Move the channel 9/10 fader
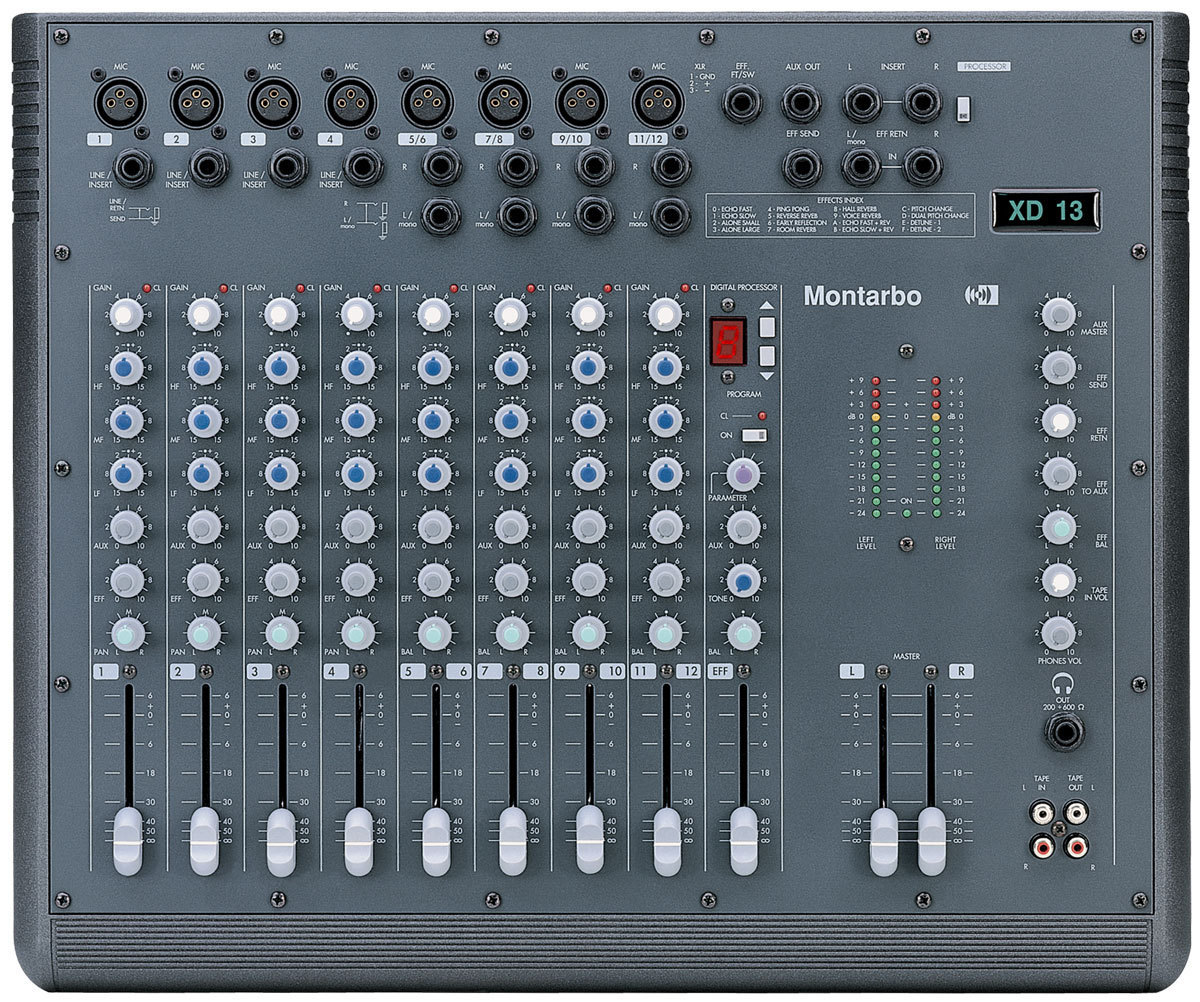 click(x=589, y=840)
